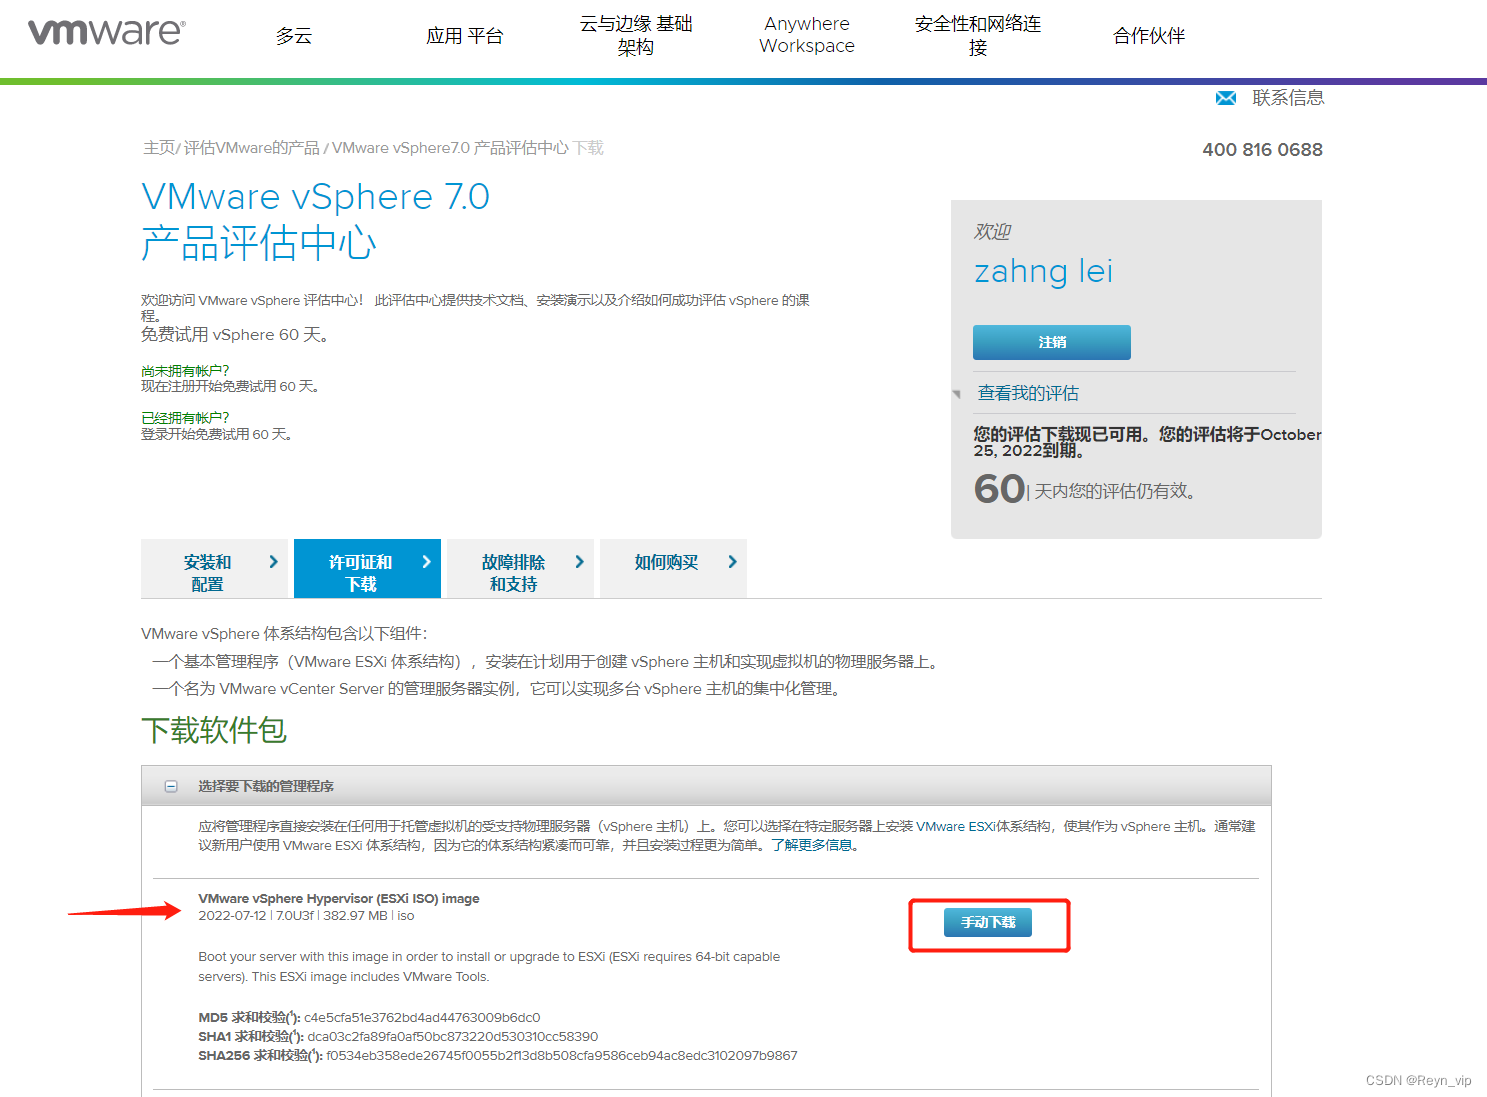Open the 合作伙伴 menu
The height and width of the screenshot is (1097, 1487).
coord(1149,36)
